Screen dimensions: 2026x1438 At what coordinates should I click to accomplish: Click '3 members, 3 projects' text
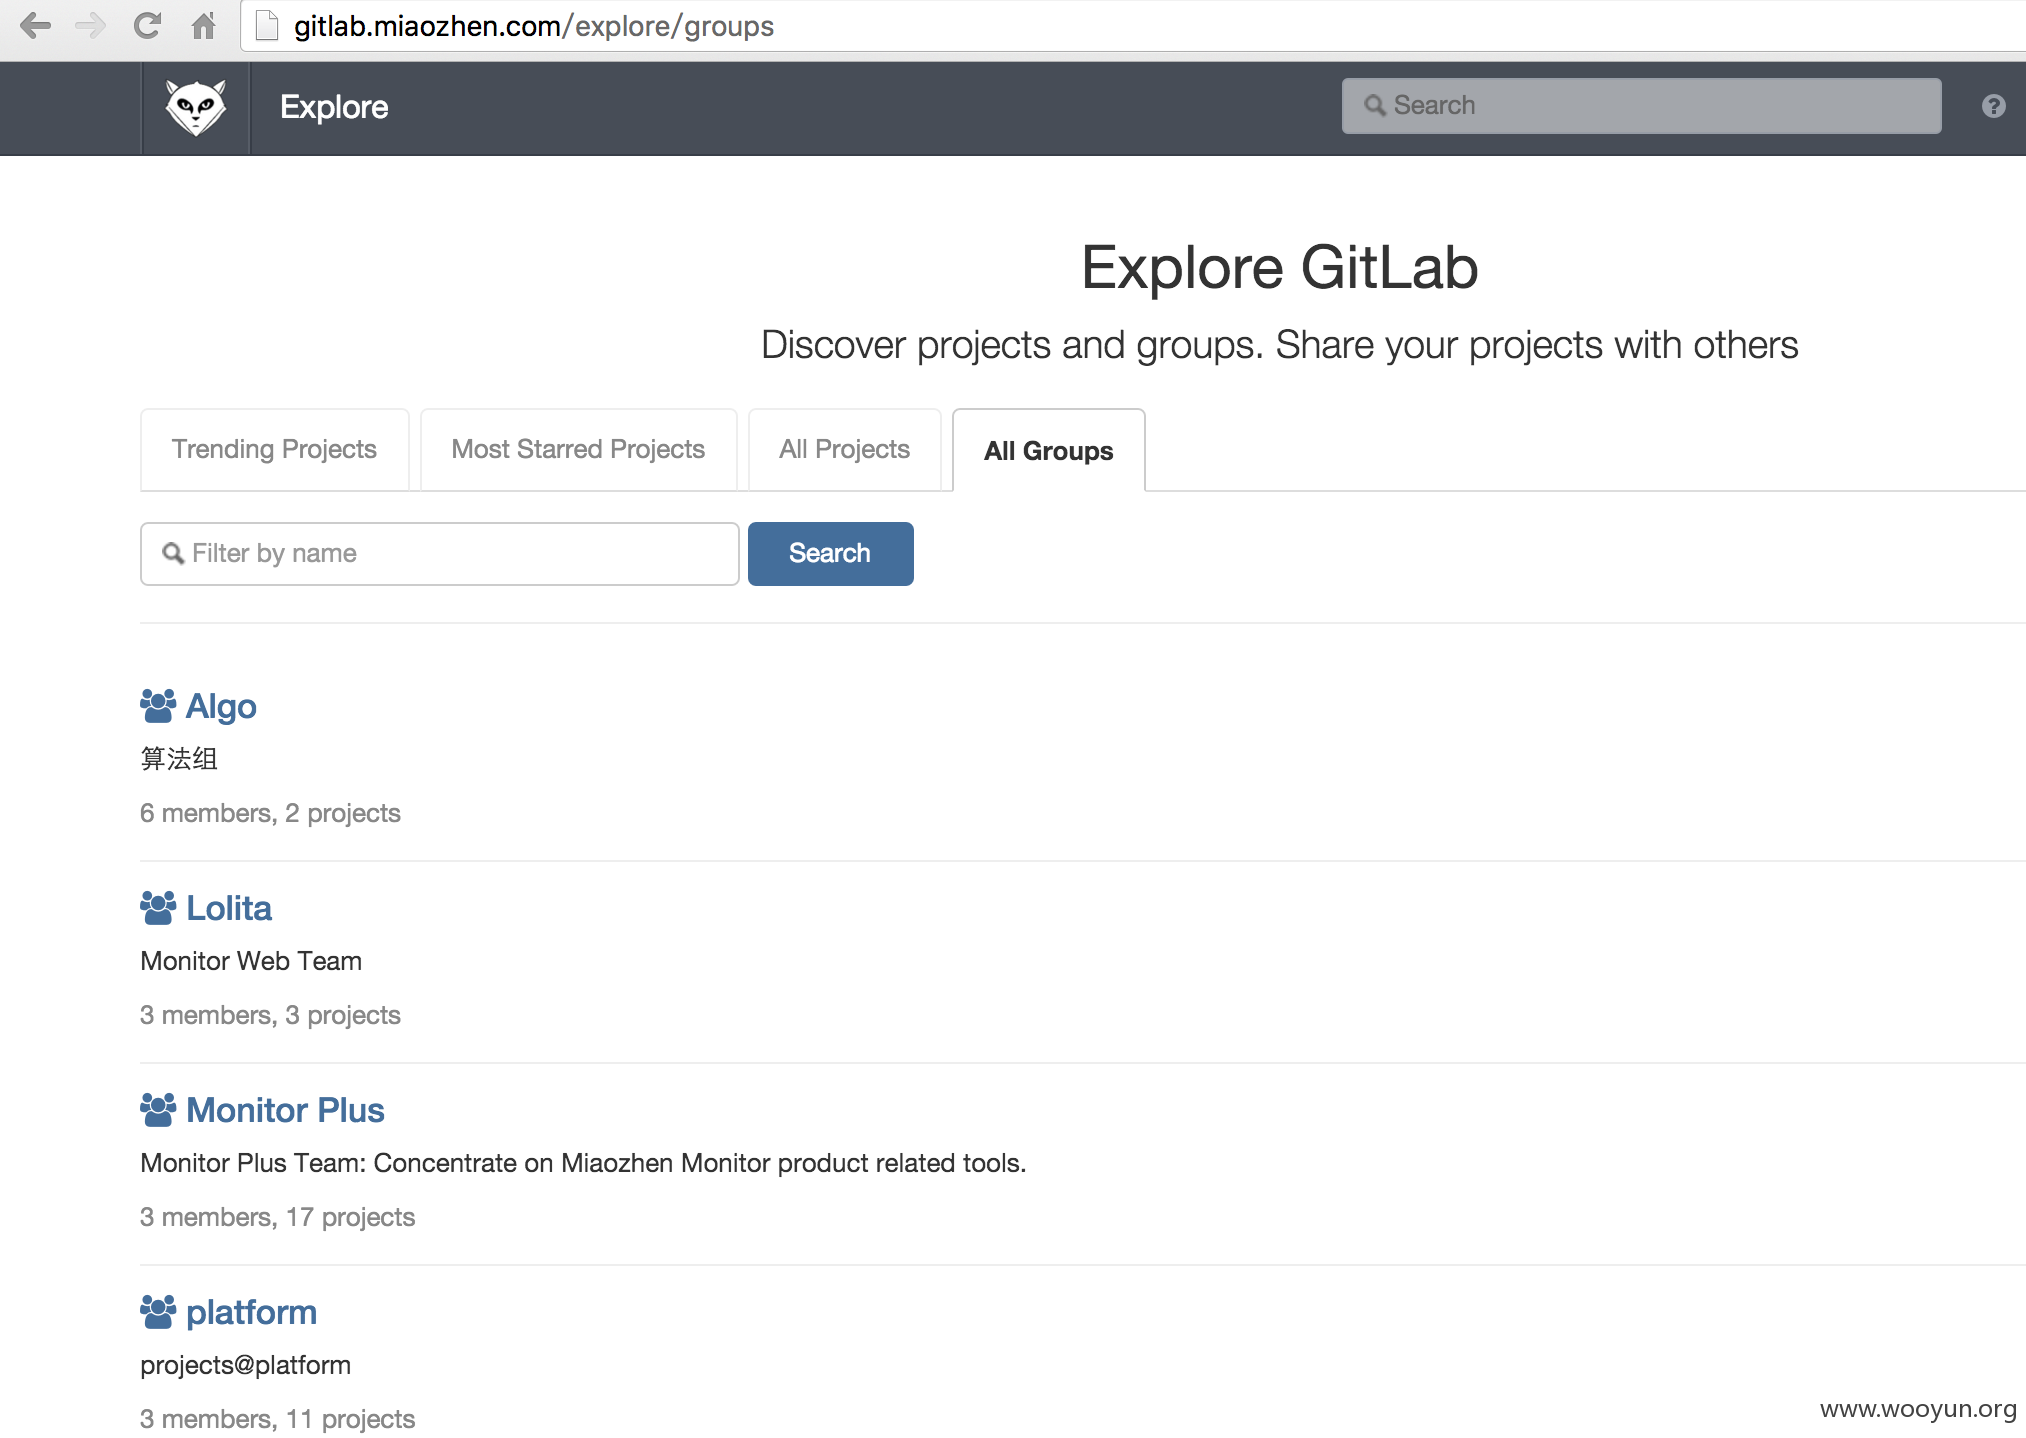click(x=270, y=1015)
